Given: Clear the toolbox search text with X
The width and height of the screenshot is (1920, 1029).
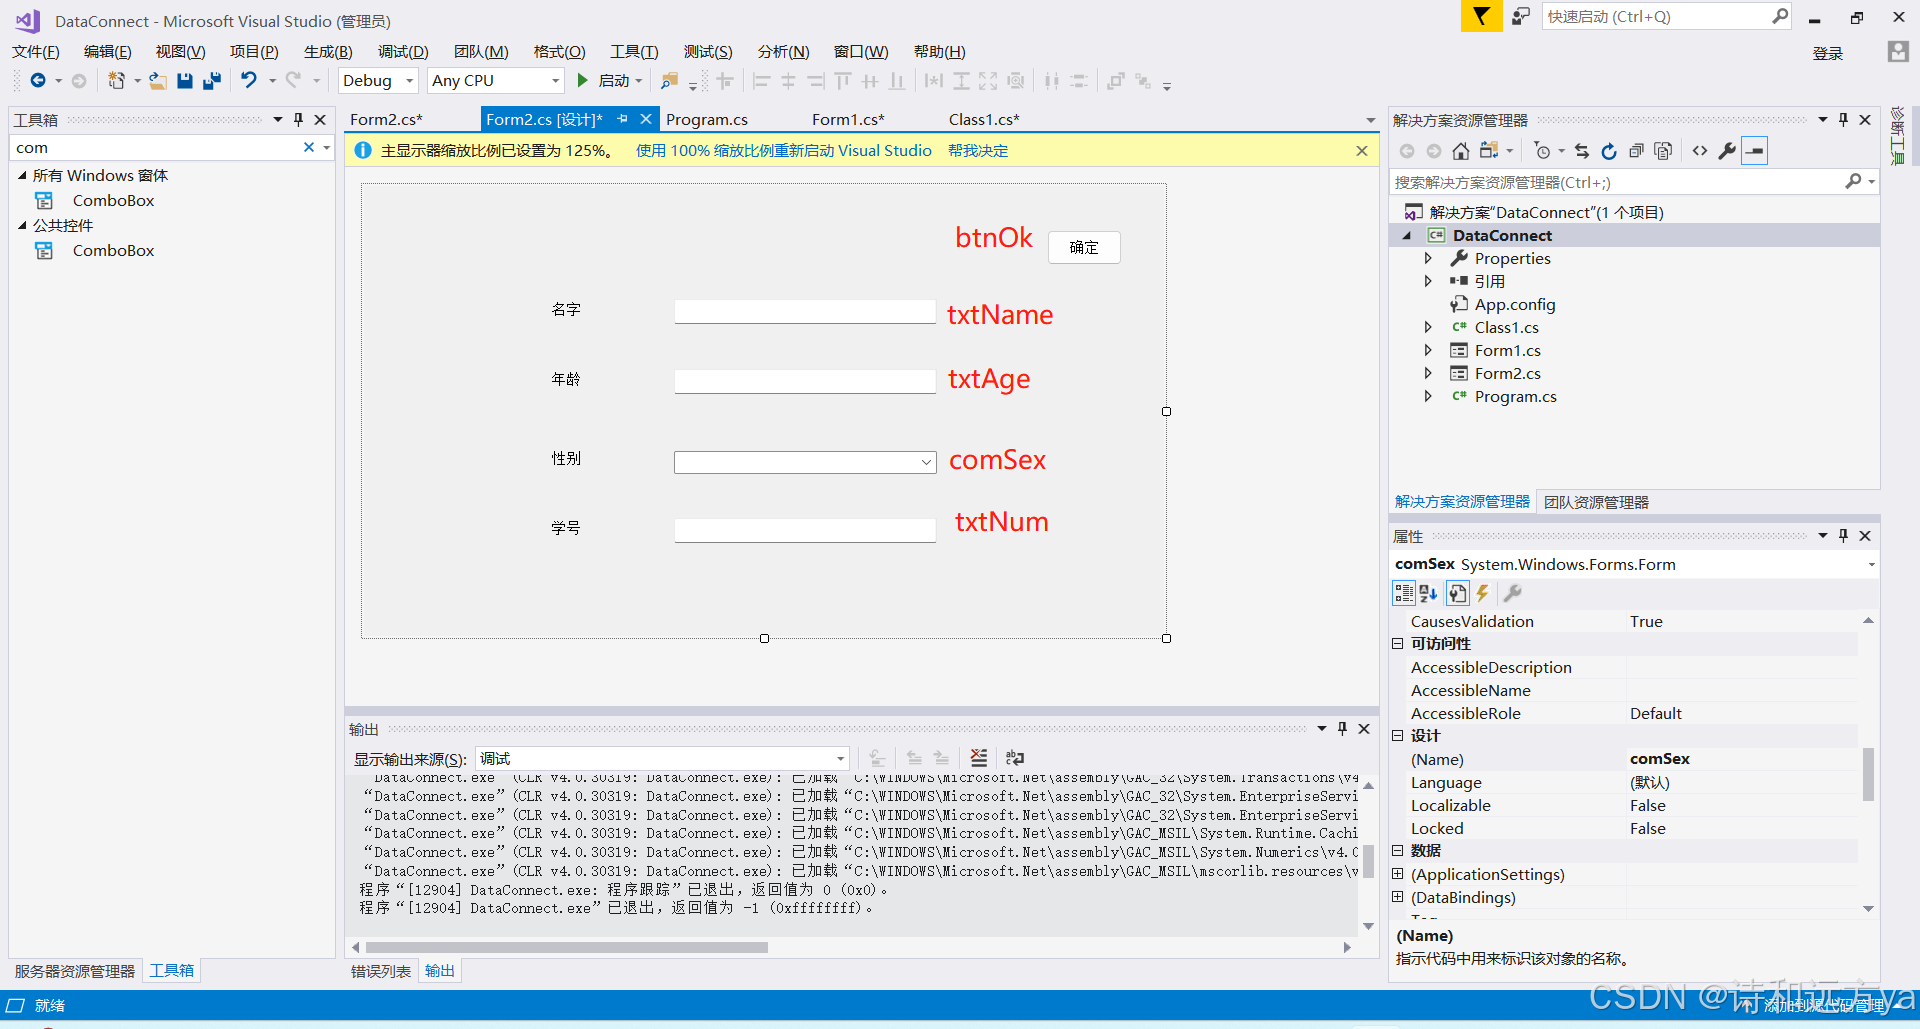Looking at the screenshot, I should pyautogui.click(x=309, y=147).
